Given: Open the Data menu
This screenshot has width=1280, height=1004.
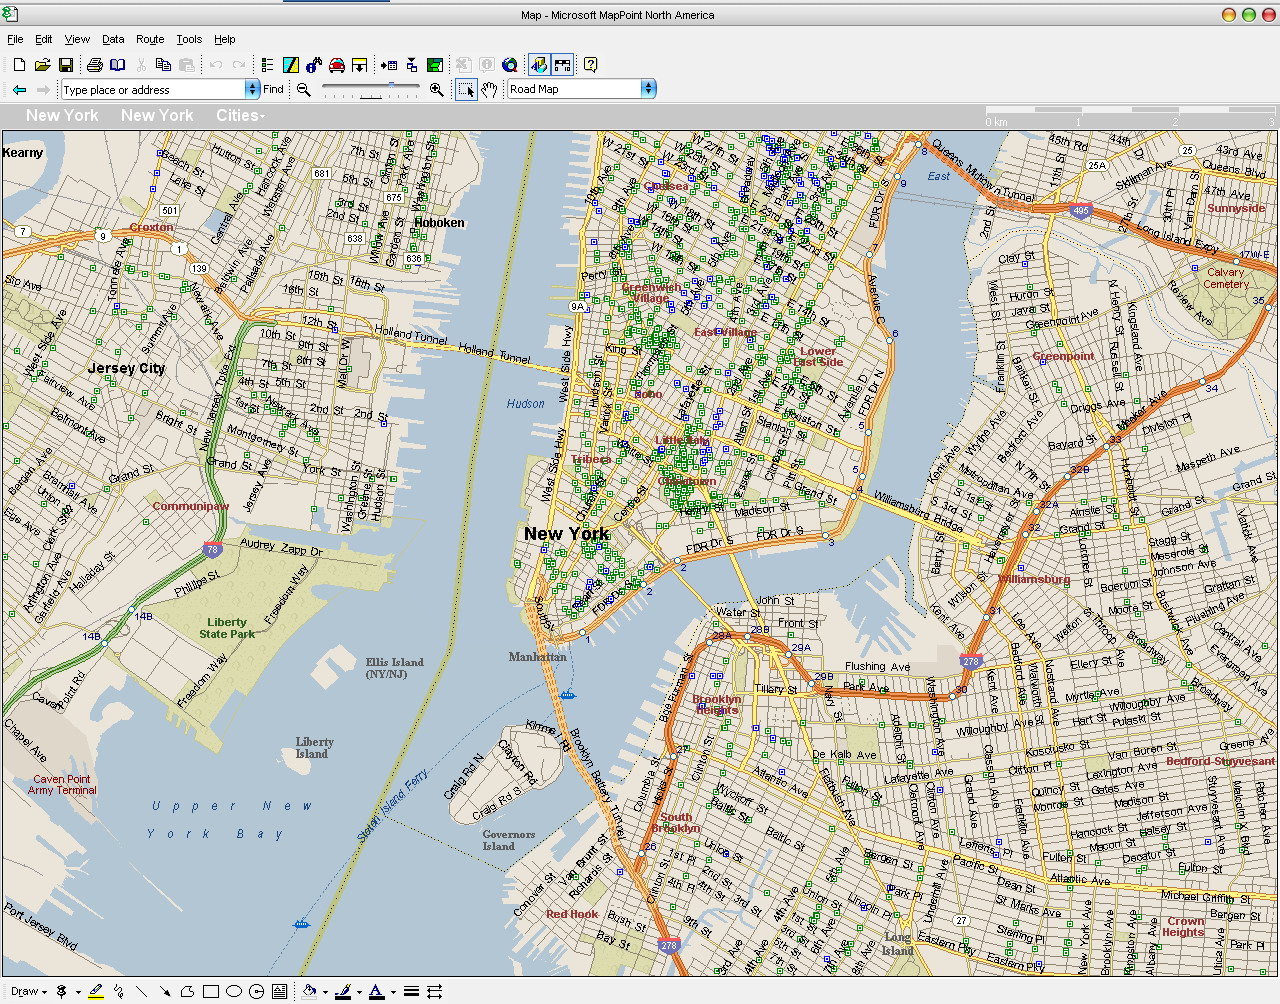Looking at the screenshot, I should pos(113,39).
